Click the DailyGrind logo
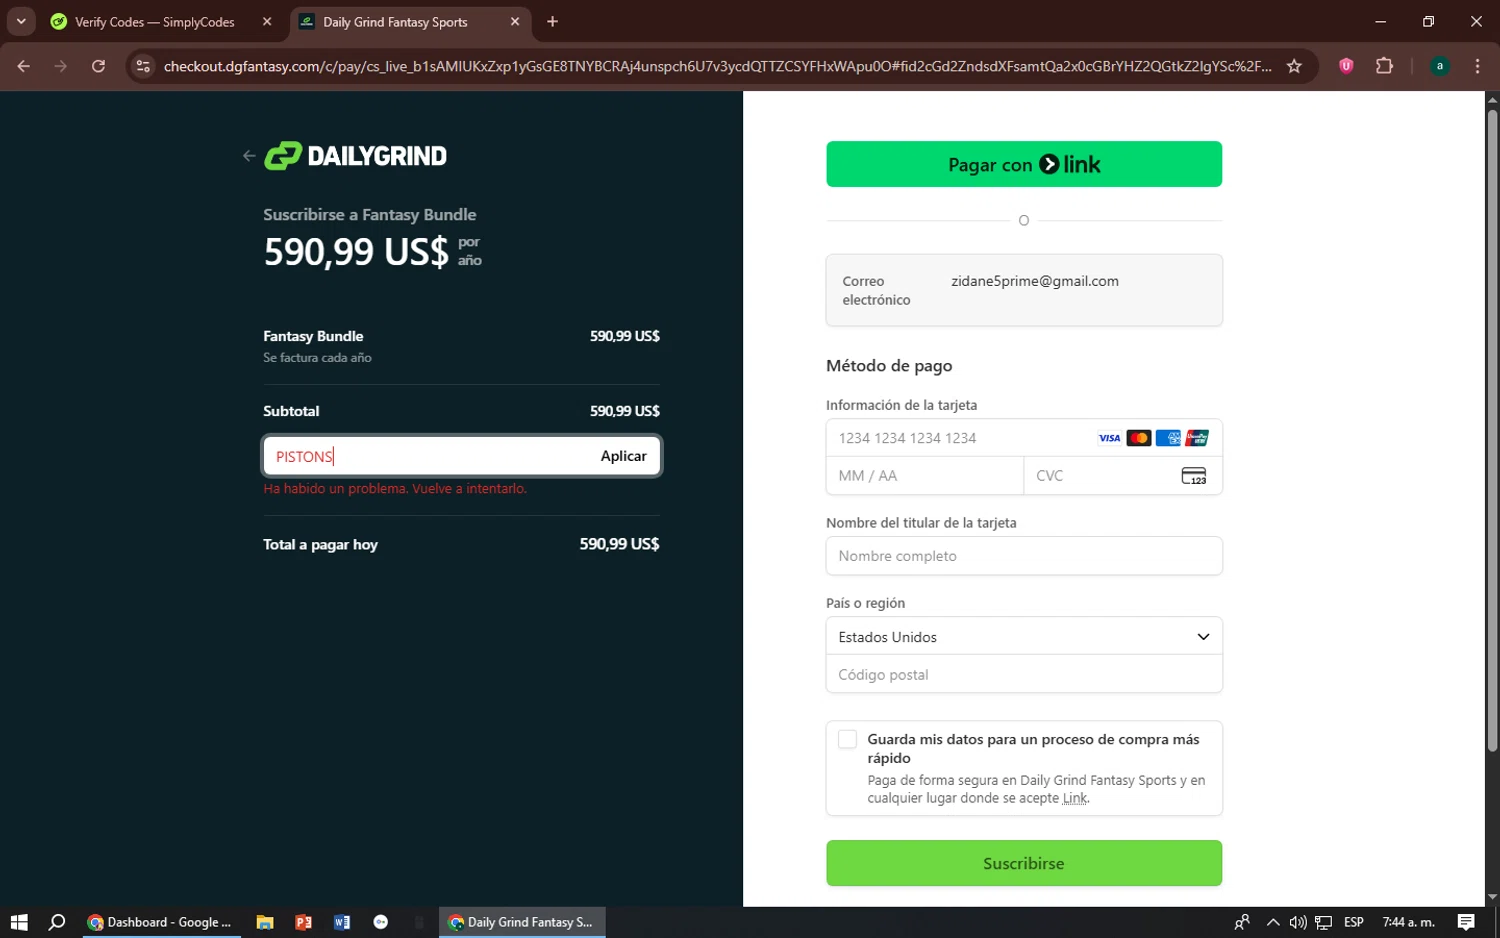The height and width of the screenshot is (938, 1500). tap(355, 156)
